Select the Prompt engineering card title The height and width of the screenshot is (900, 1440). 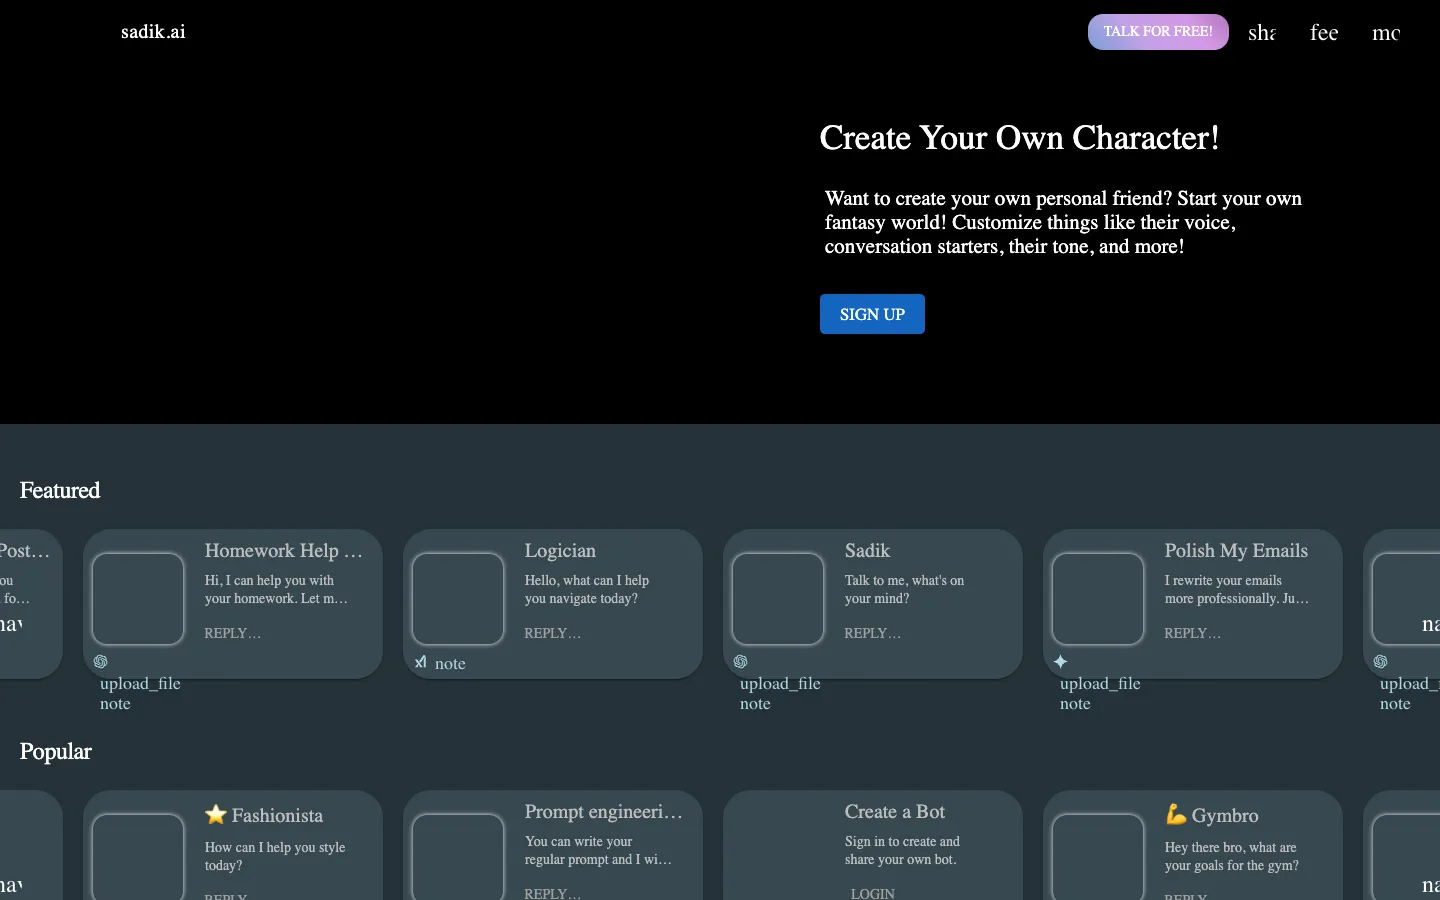[604, 812]
